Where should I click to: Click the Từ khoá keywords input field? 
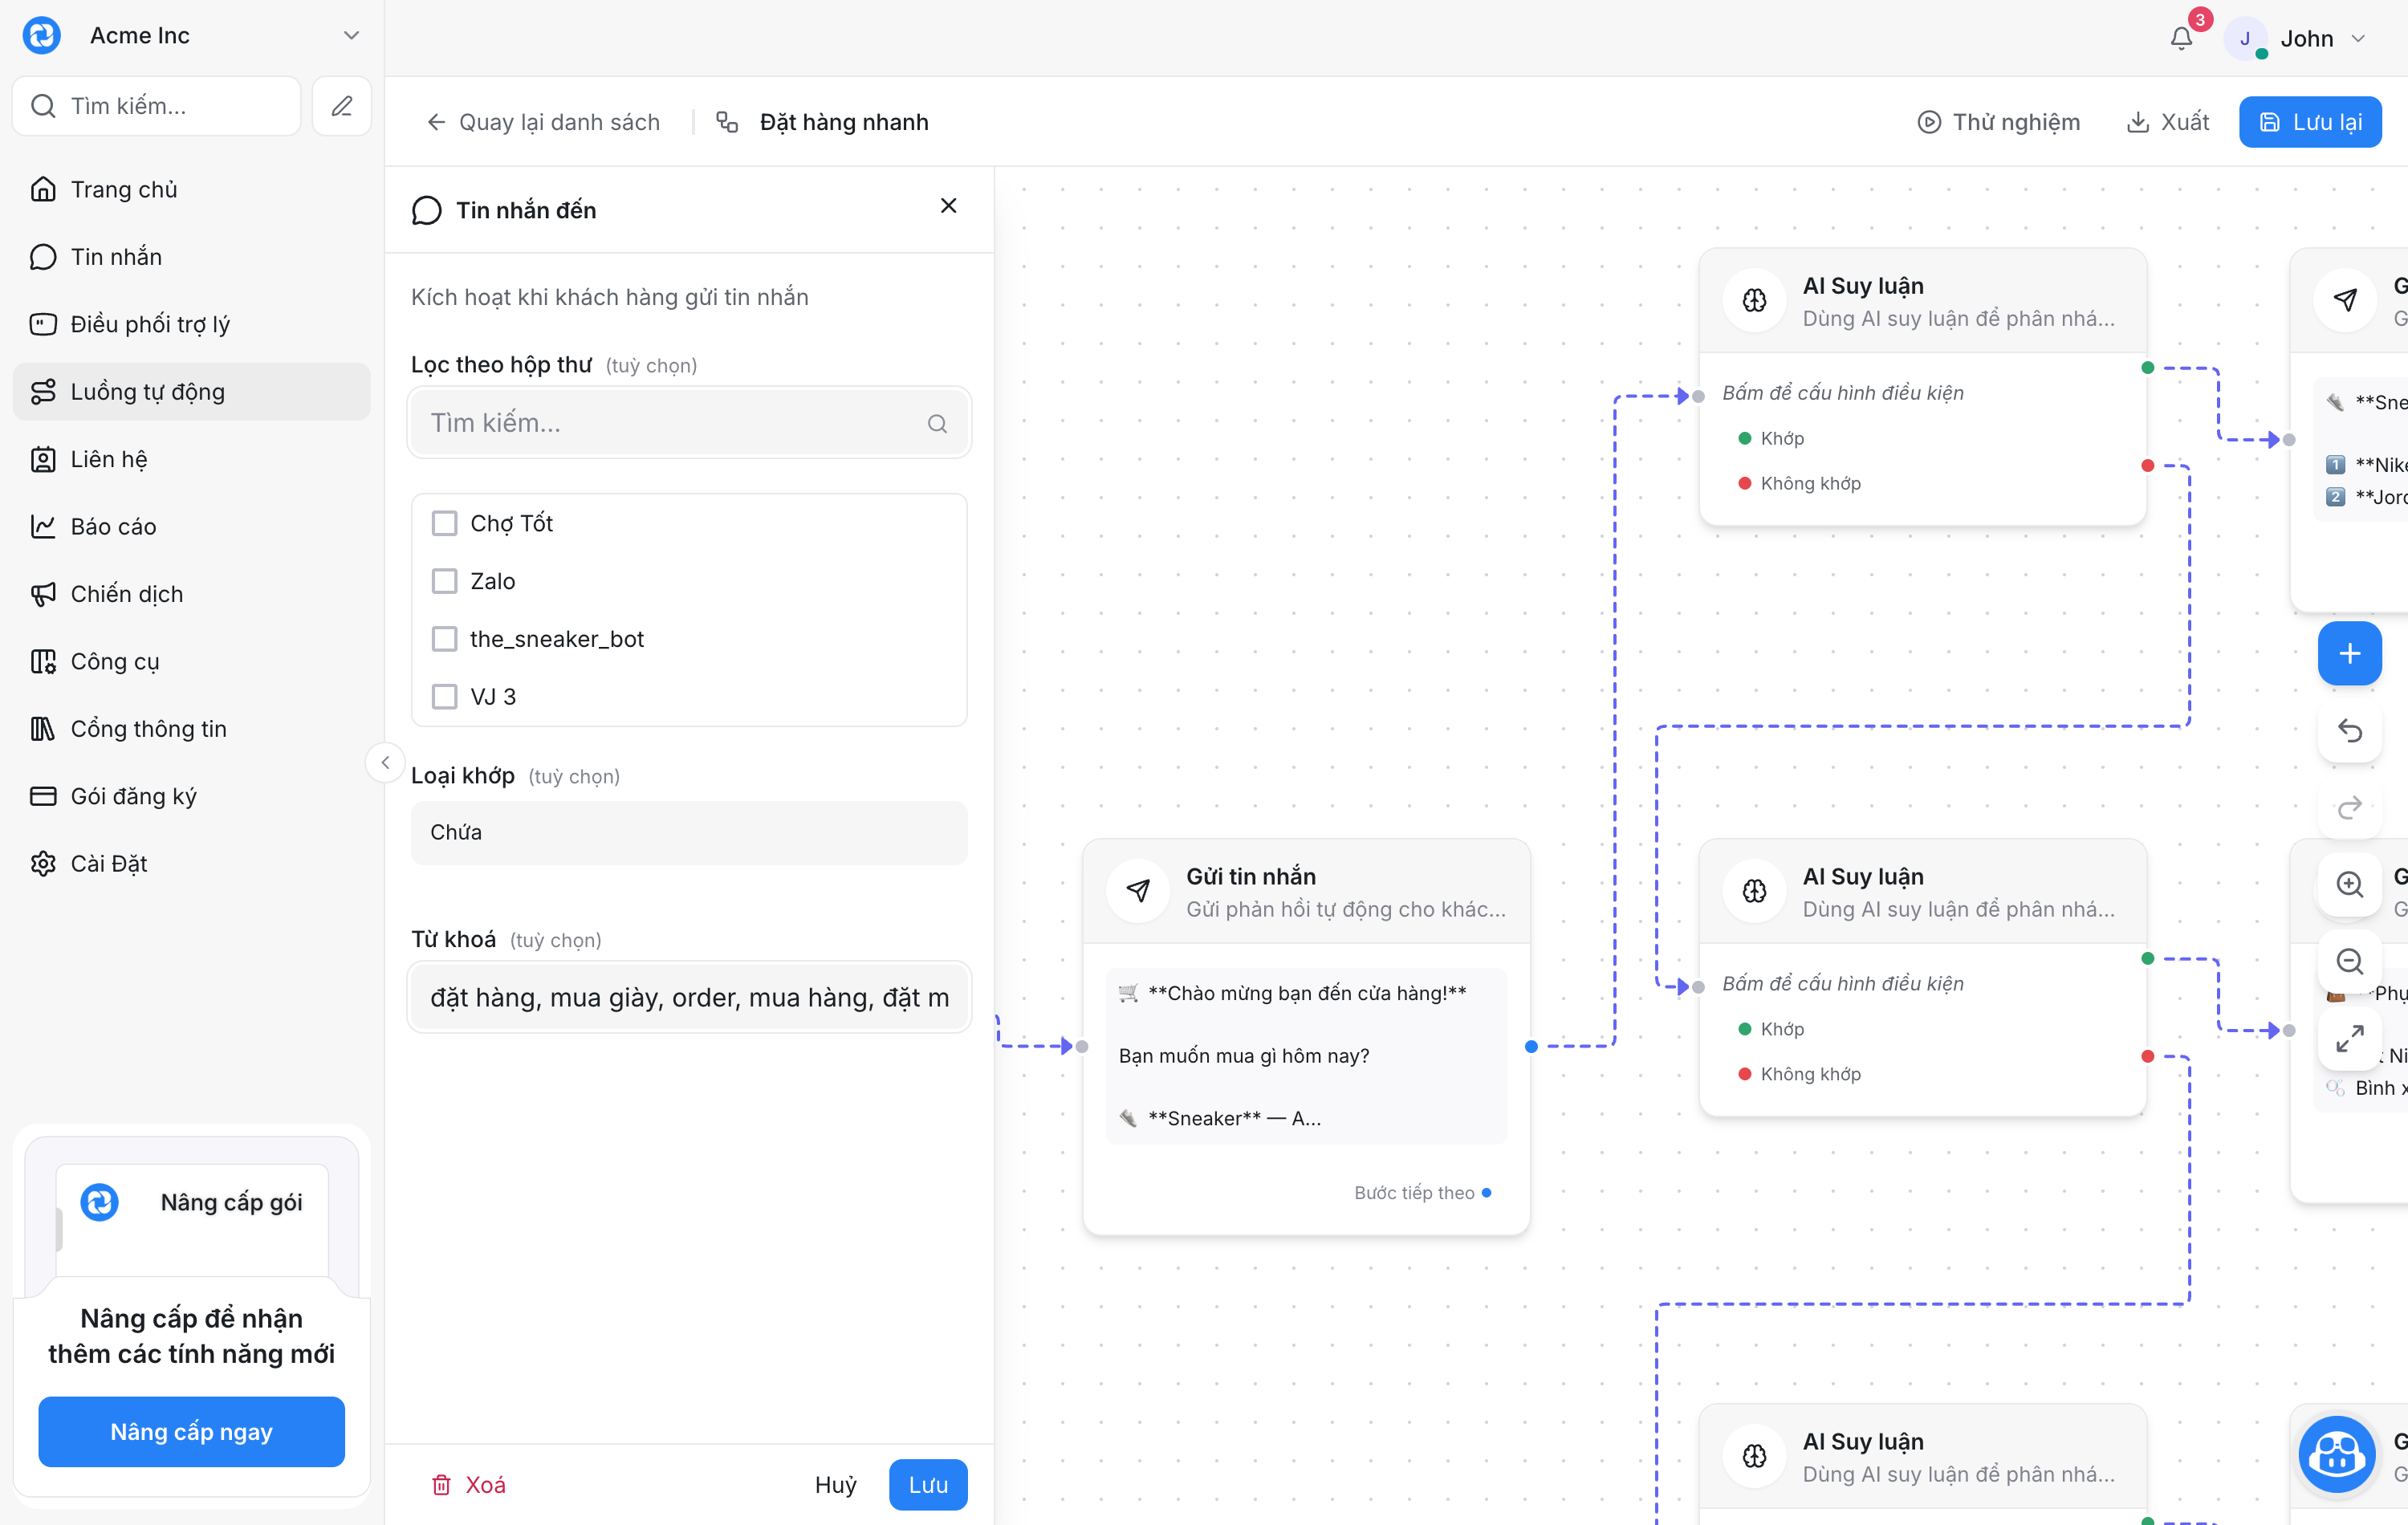coord(689,997)
